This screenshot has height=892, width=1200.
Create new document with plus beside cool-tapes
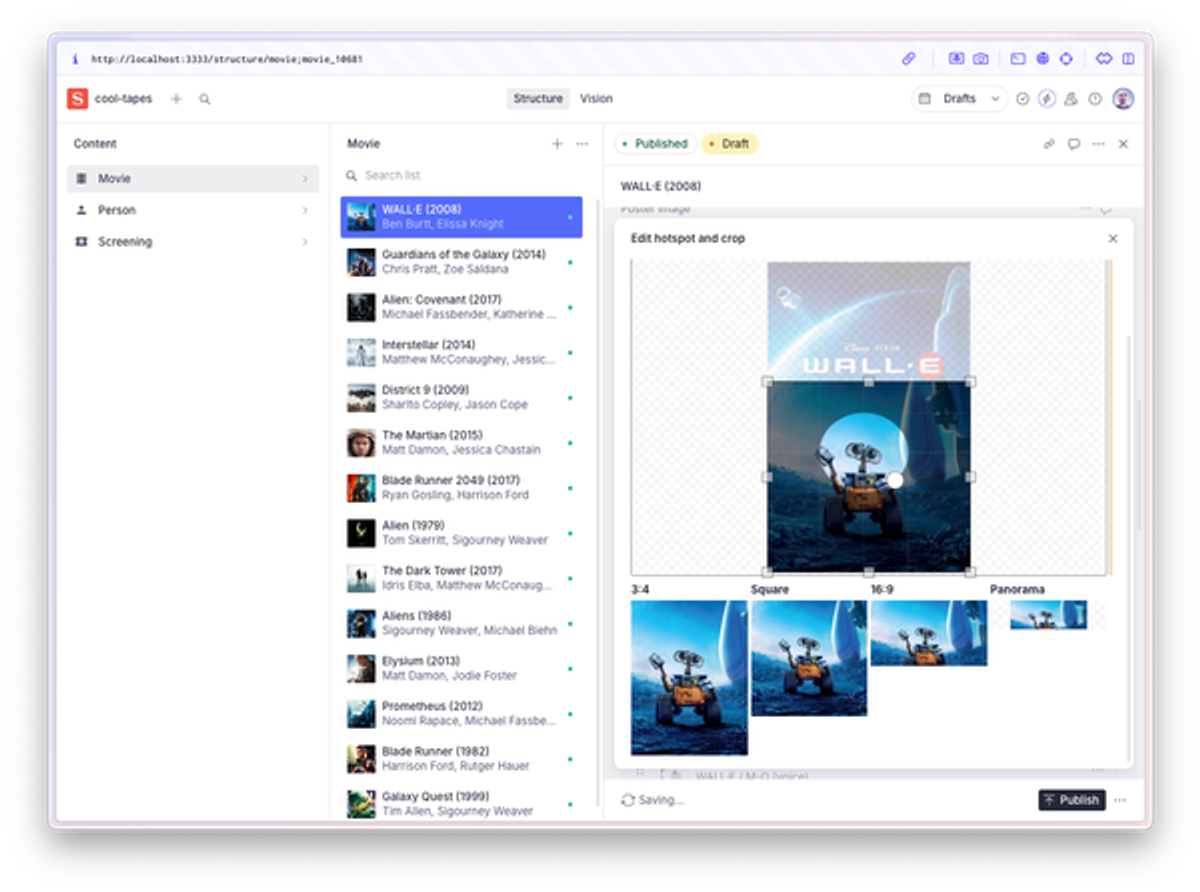pyautogui.click(x=176, y=99)
